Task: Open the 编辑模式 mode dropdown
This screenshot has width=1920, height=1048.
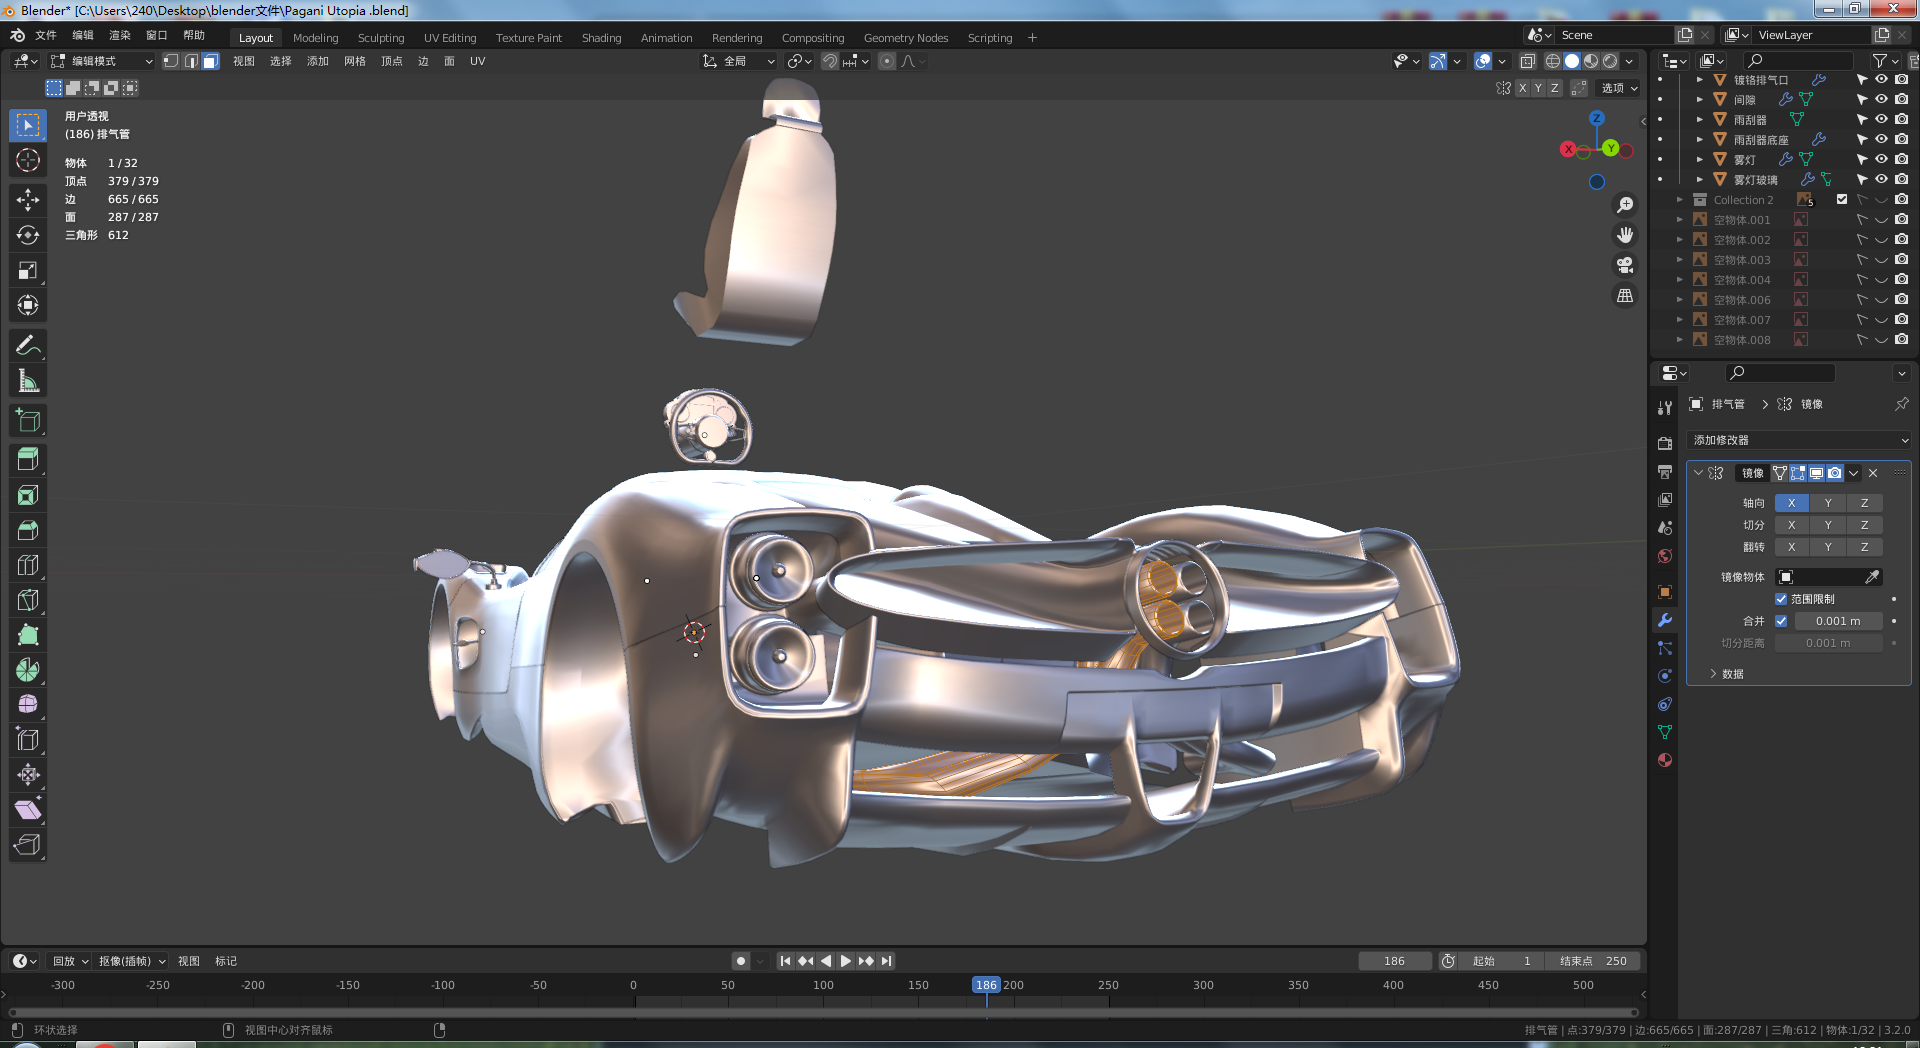Action: 102,61
